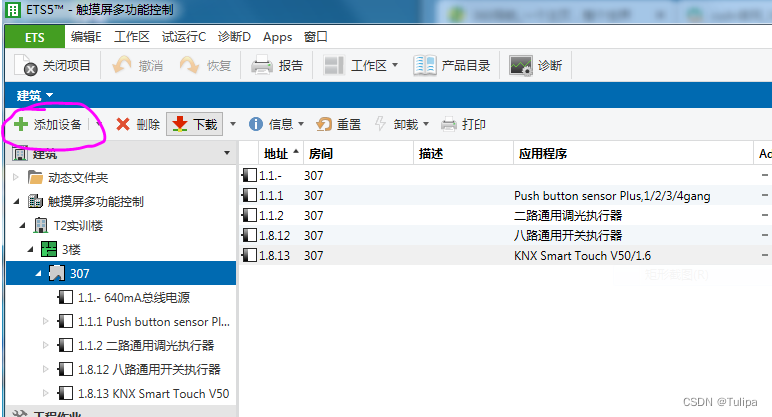Open the 编辑E menu
This screenshot has height=417, width=772.
click(x=86, y=37)
